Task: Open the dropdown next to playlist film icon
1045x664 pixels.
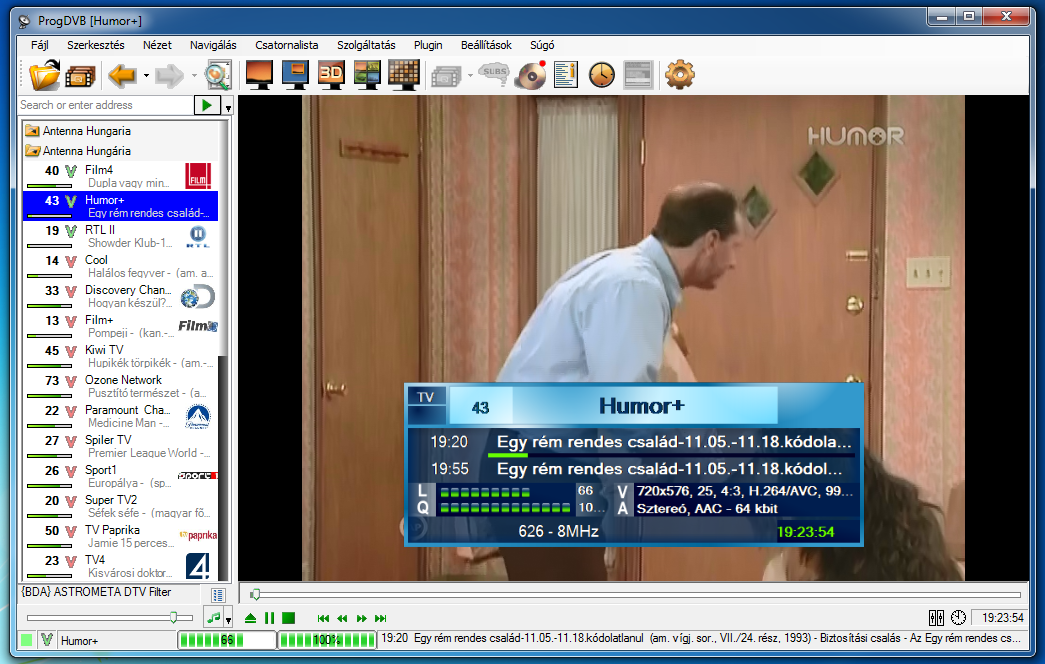Action: click(470, 76)
